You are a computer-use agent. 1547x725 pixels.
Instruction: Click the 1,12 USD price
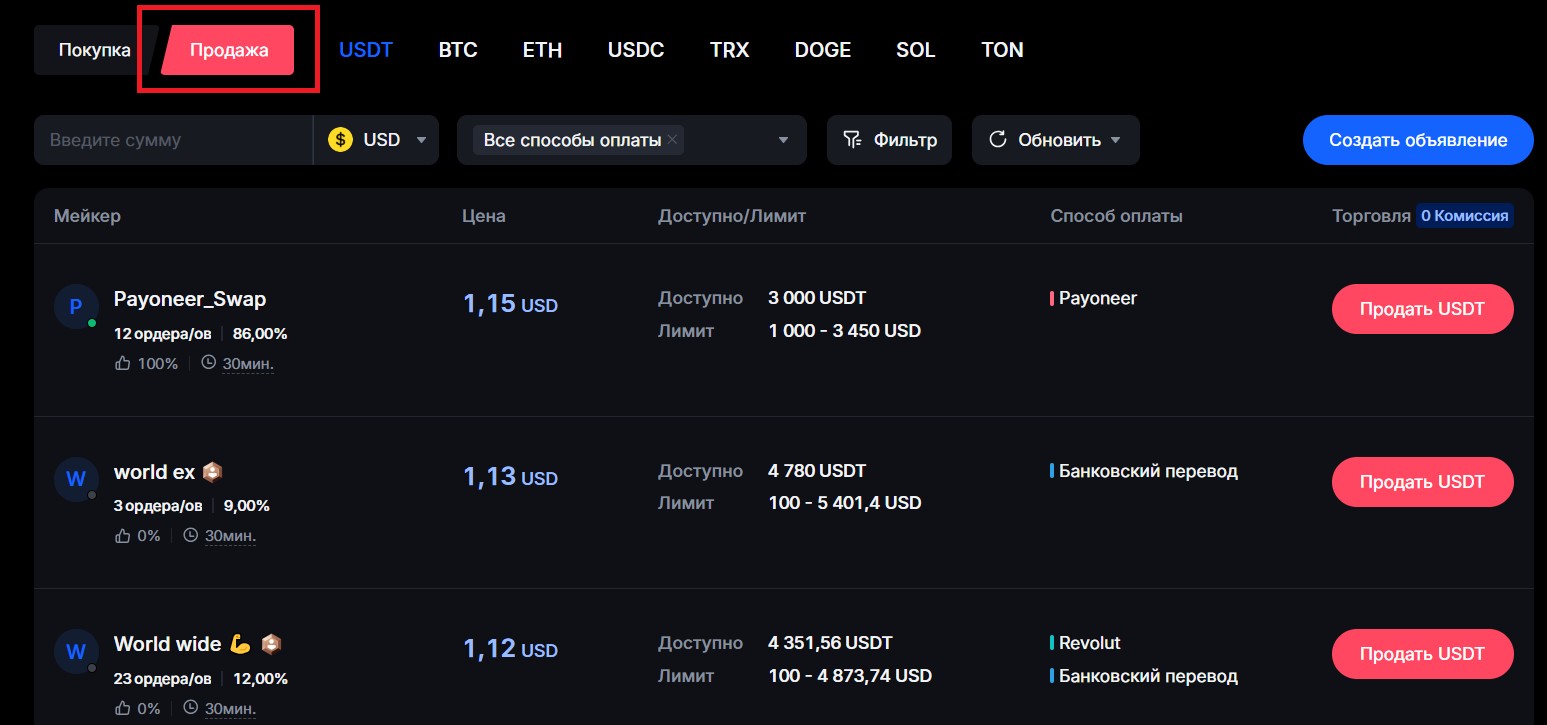coord(510,649)
